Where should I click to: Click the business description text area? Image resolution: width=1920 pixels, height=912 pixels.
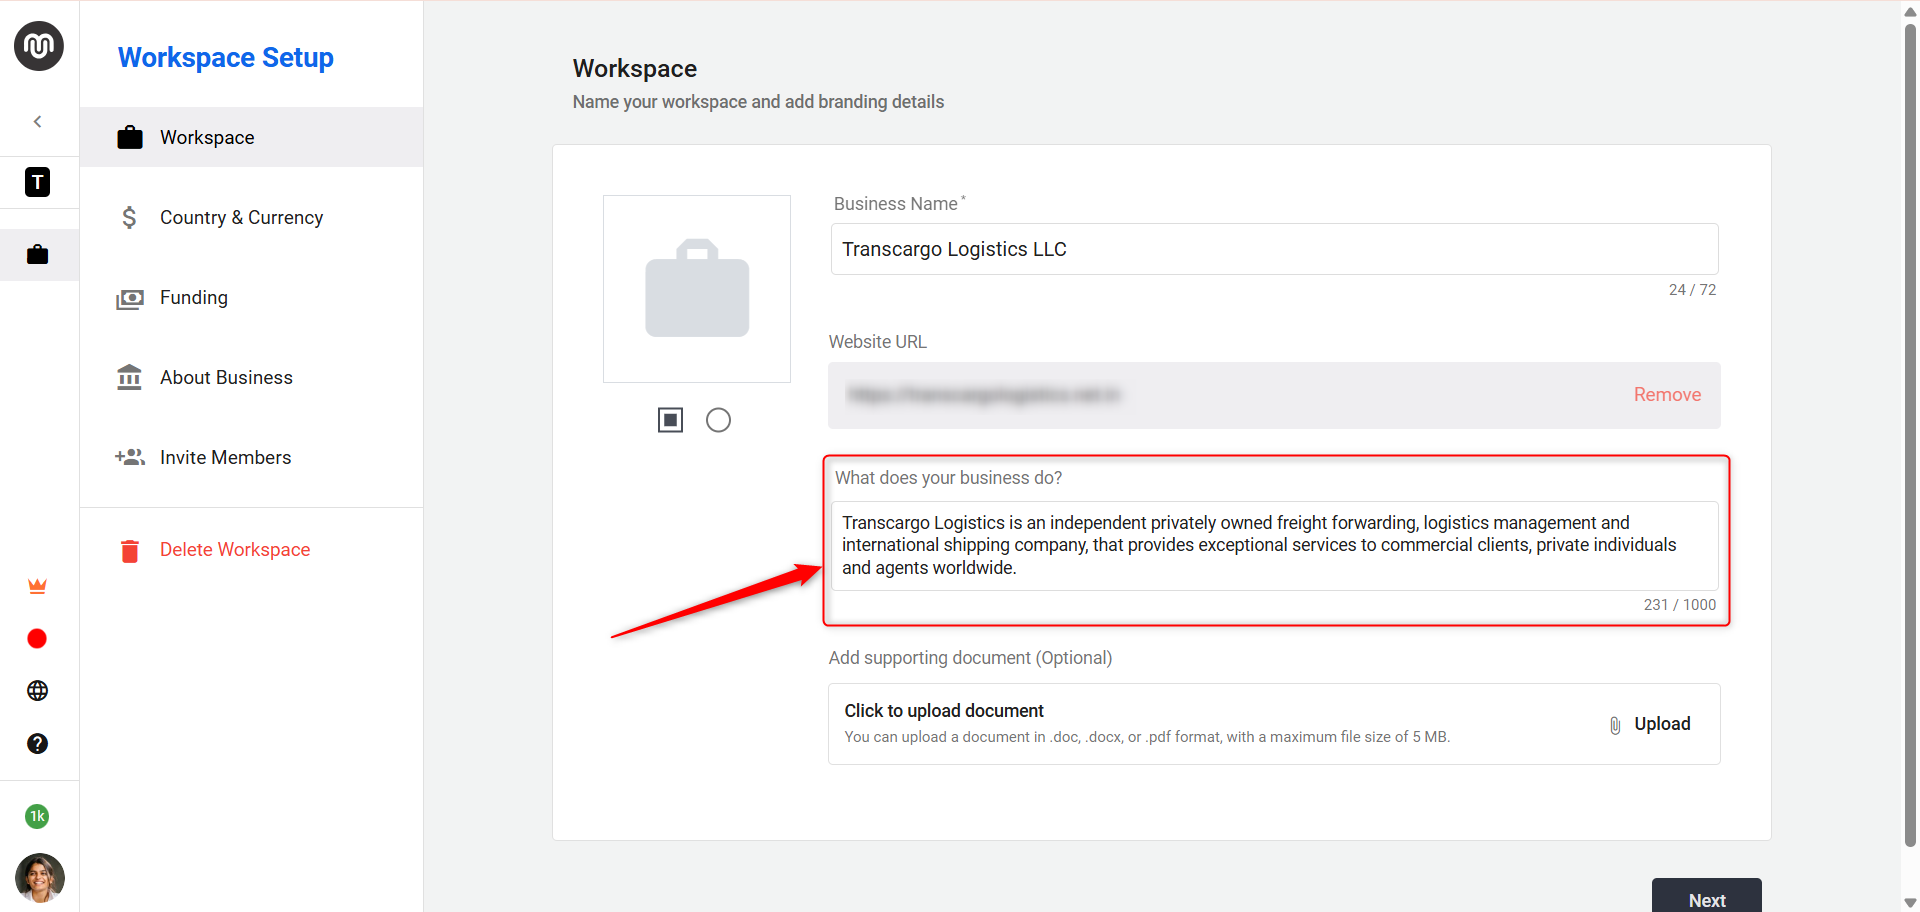[x=1274, y=545]
